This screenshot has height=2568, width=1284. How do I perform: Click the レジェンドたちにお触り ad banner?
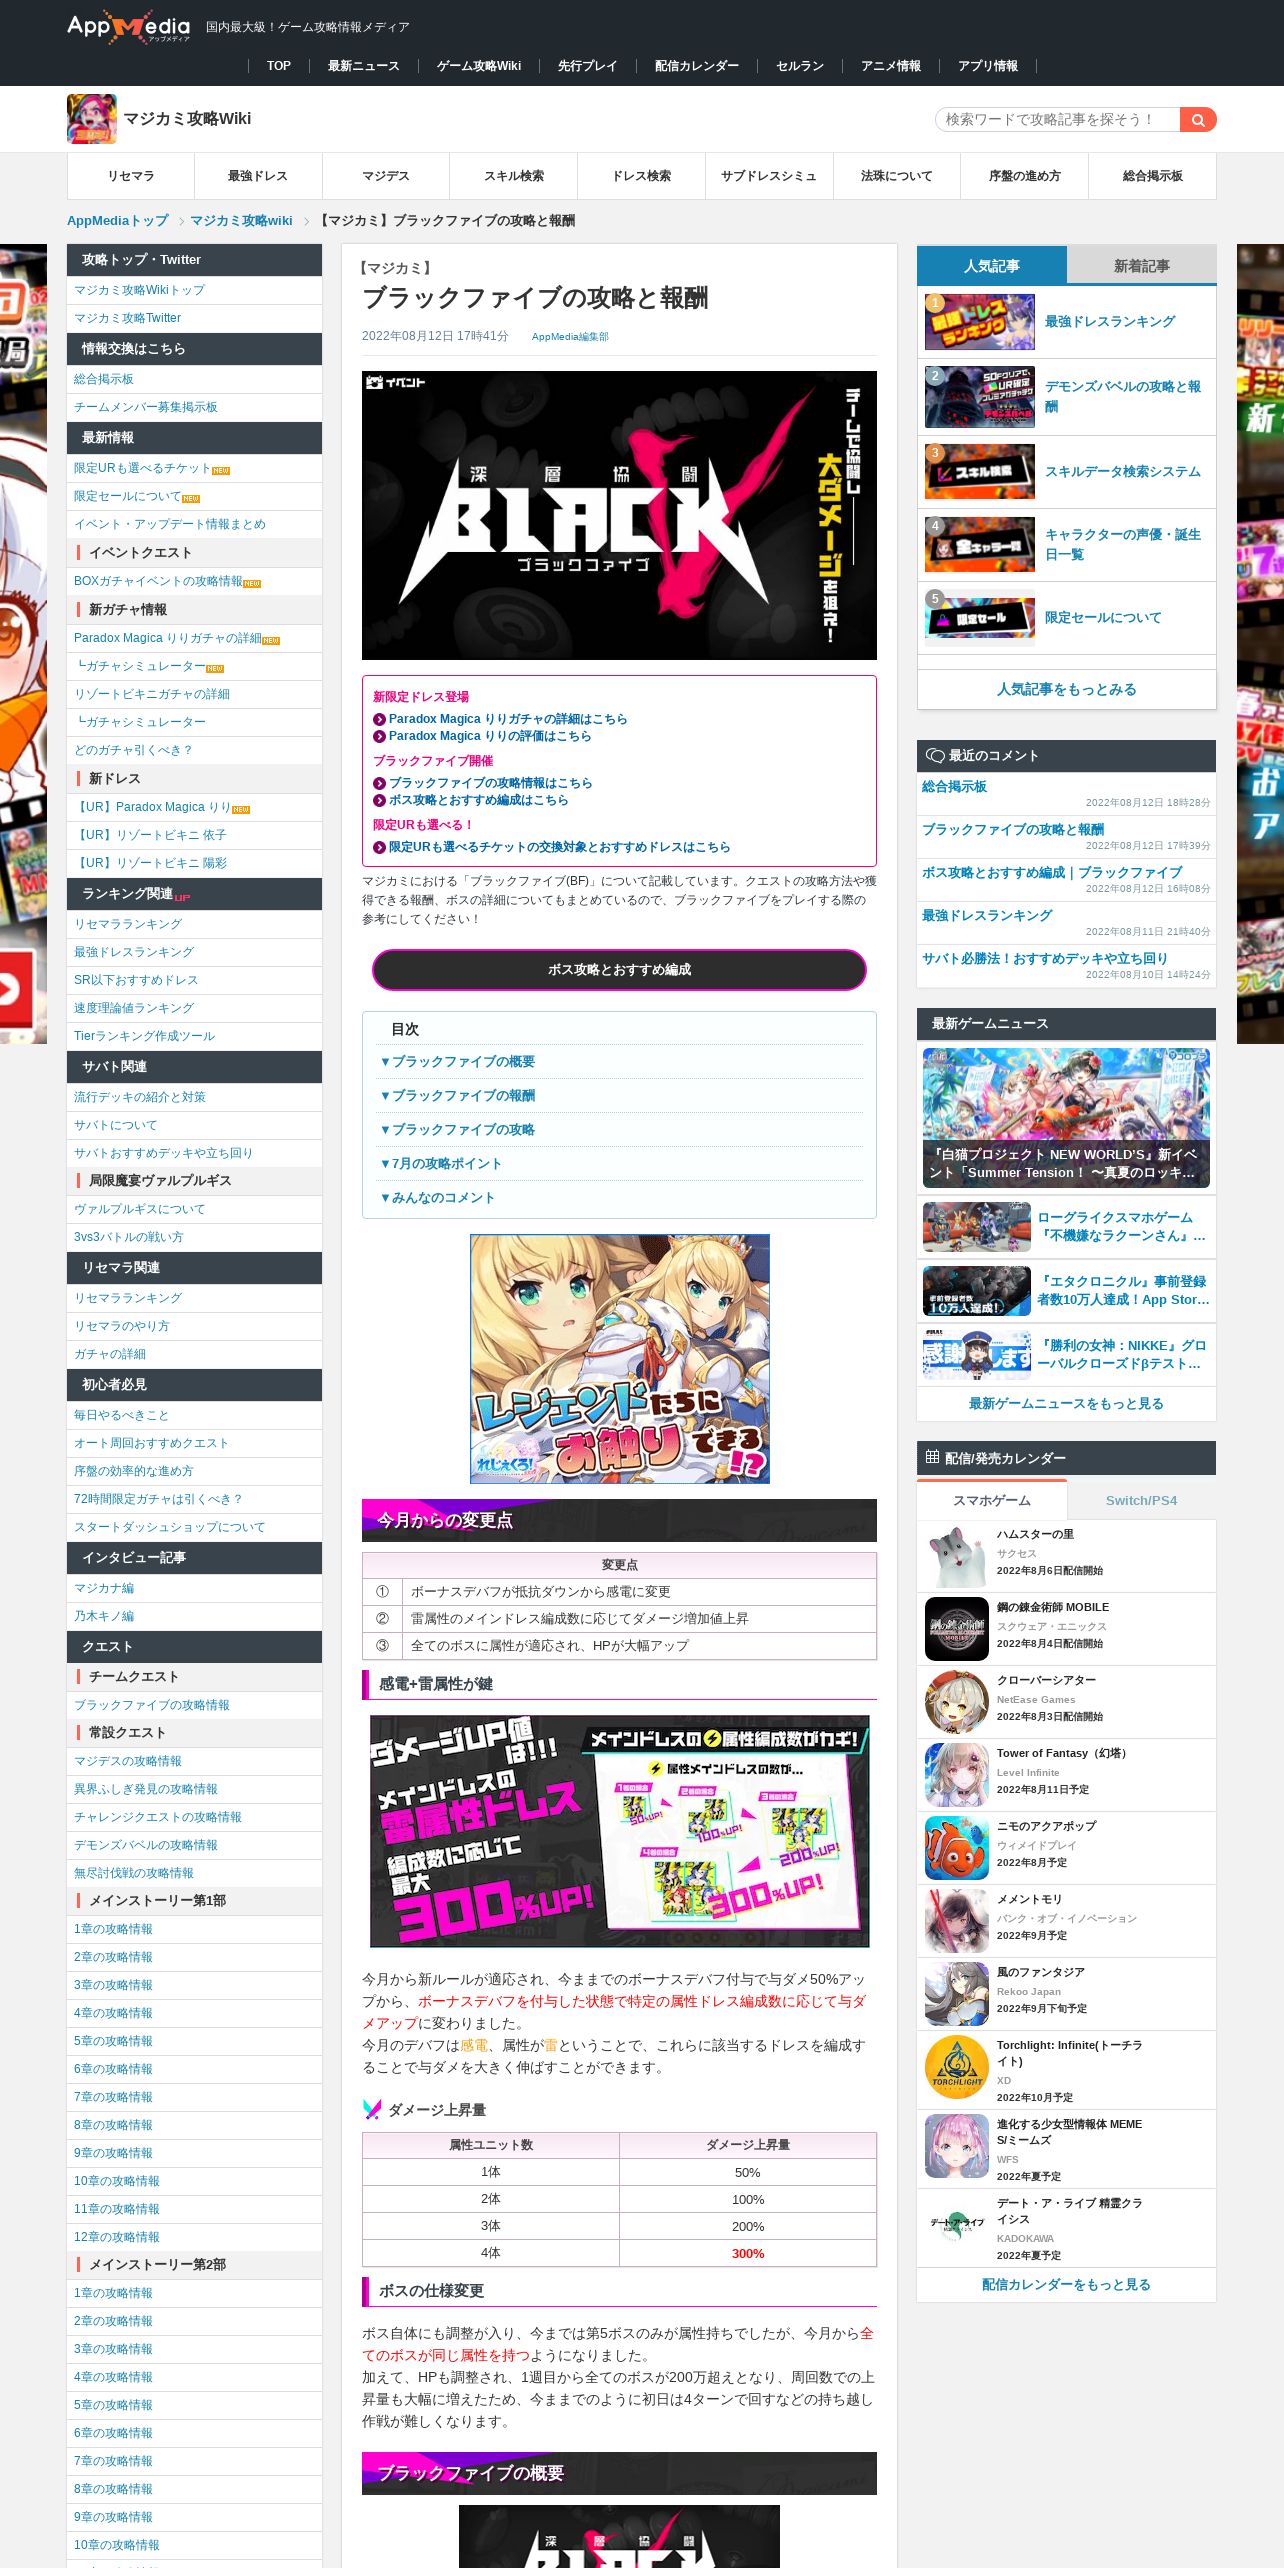pyautogui.click(x=620, y=1359)
